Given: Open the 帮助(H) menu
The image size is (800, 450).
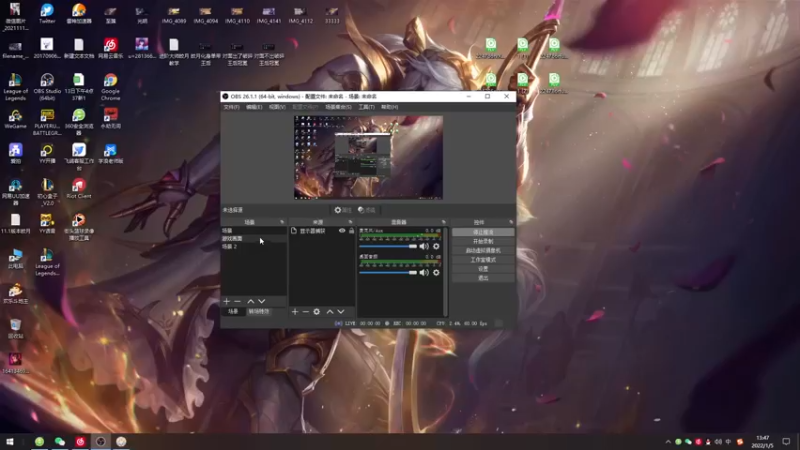Looking at the screenshot, I should tap(389, 107).
